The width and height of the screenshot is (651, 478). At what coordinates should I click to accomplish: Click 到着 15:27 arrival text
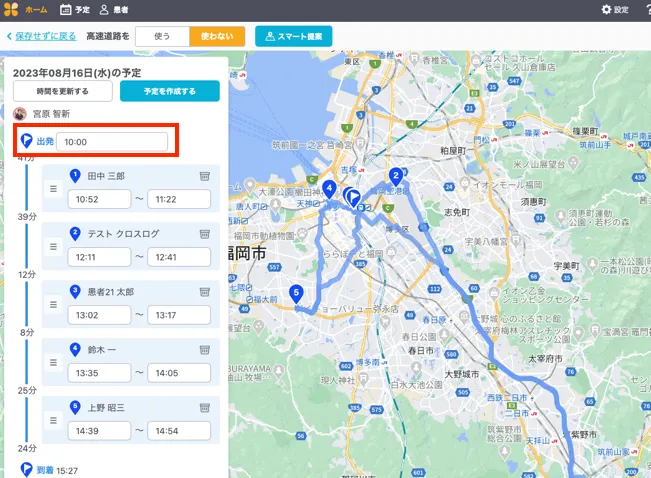click(57, 471)
